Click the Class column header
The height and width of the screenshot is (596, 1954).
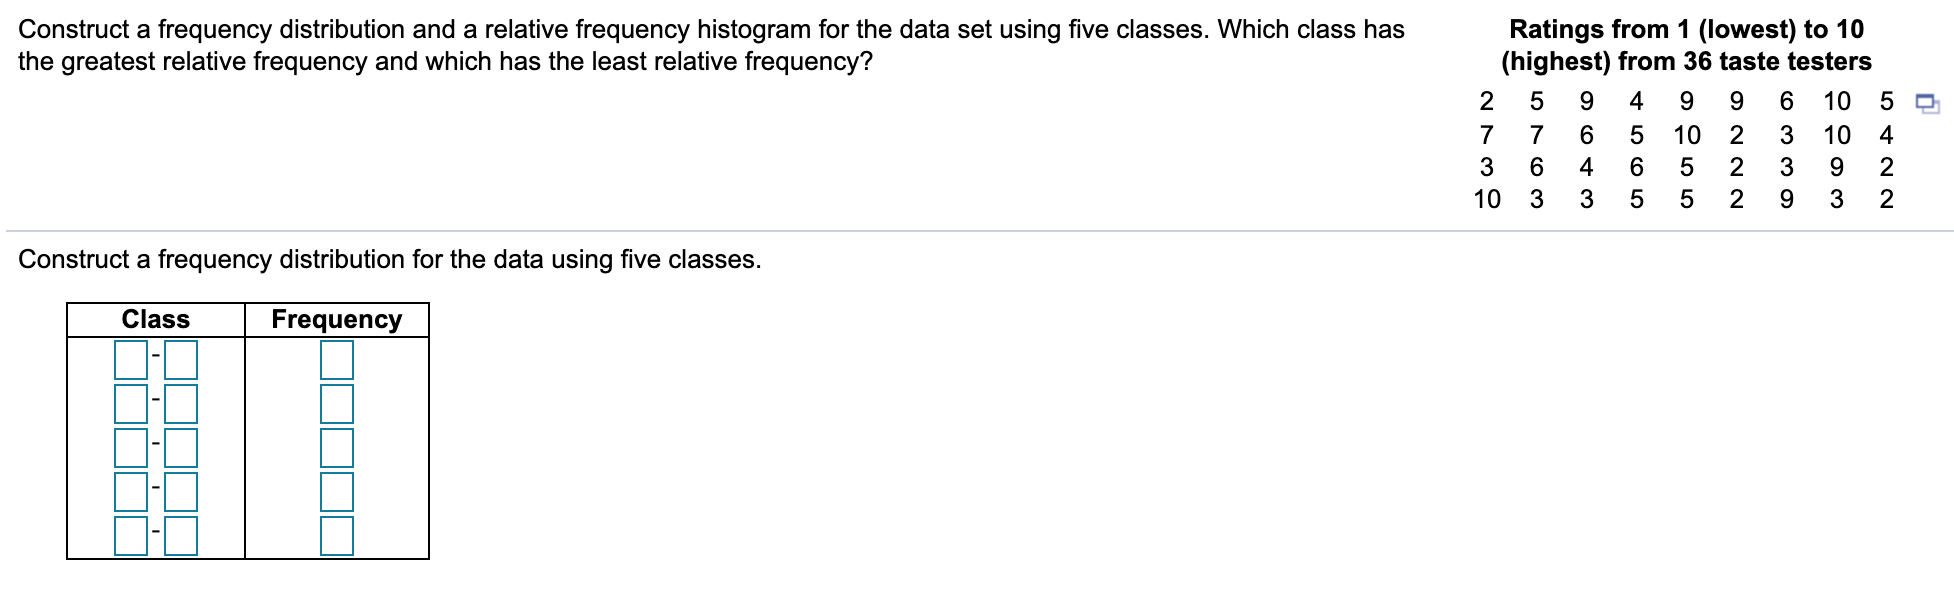coord(156,319)
